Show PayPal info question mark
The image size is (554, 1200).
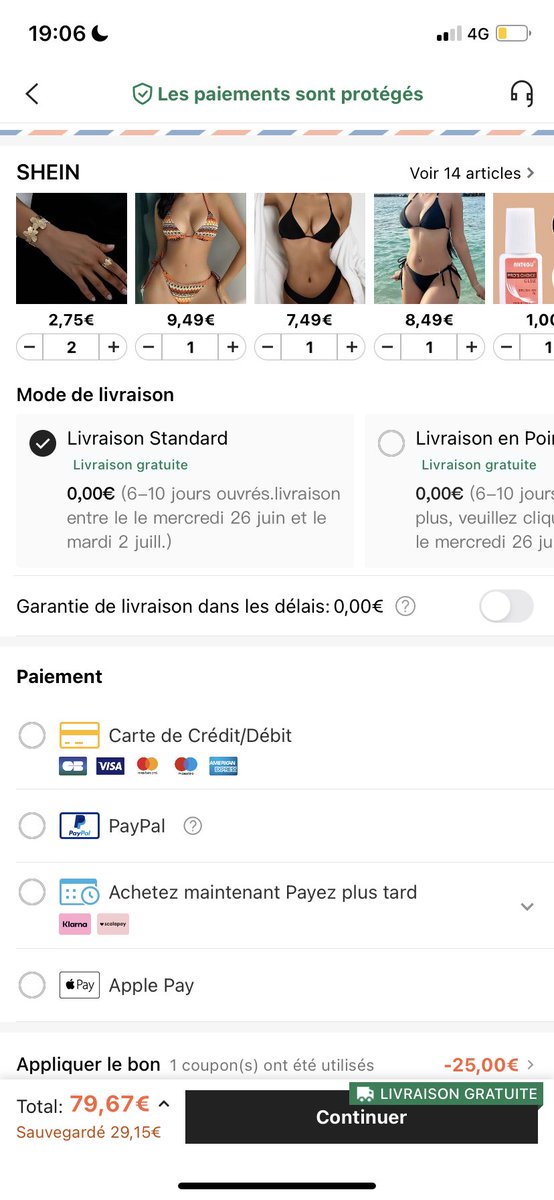tap(193, 826)
